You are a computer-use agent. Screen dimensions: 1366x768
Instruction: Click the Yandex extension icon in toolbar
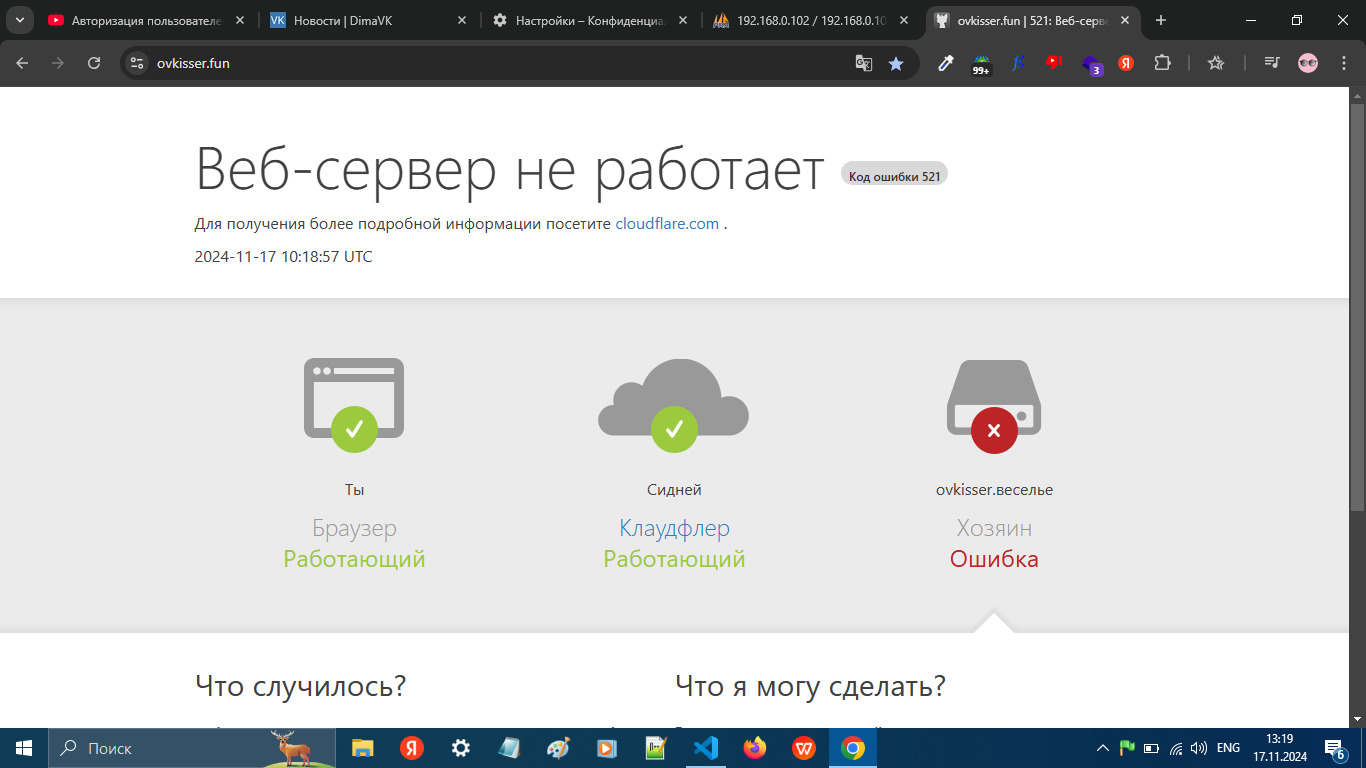[1126, 63]
